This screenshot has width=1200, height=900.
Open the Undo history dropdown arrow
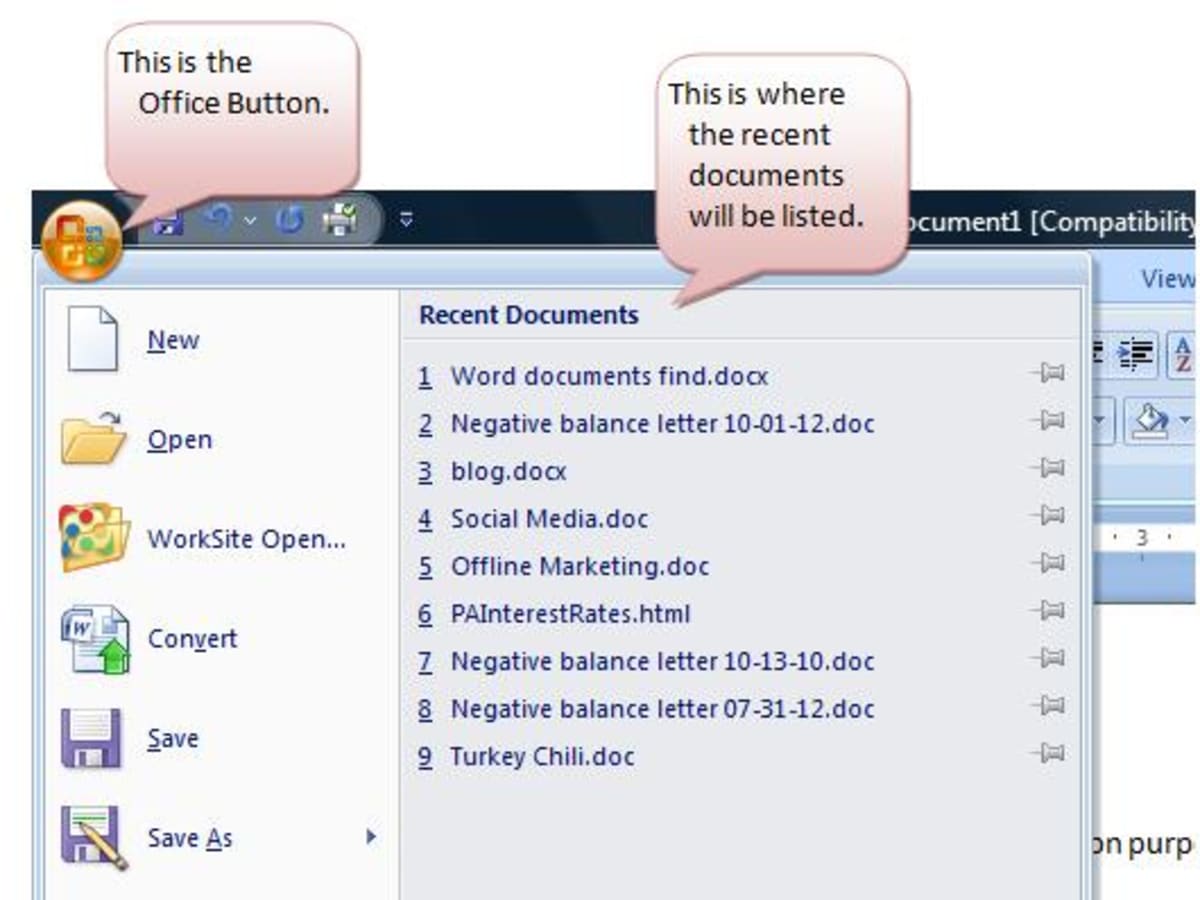250,220
